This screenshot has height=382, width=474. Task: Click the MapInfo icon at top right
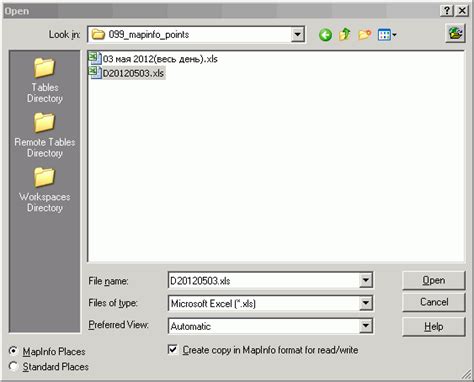point(456,33)
